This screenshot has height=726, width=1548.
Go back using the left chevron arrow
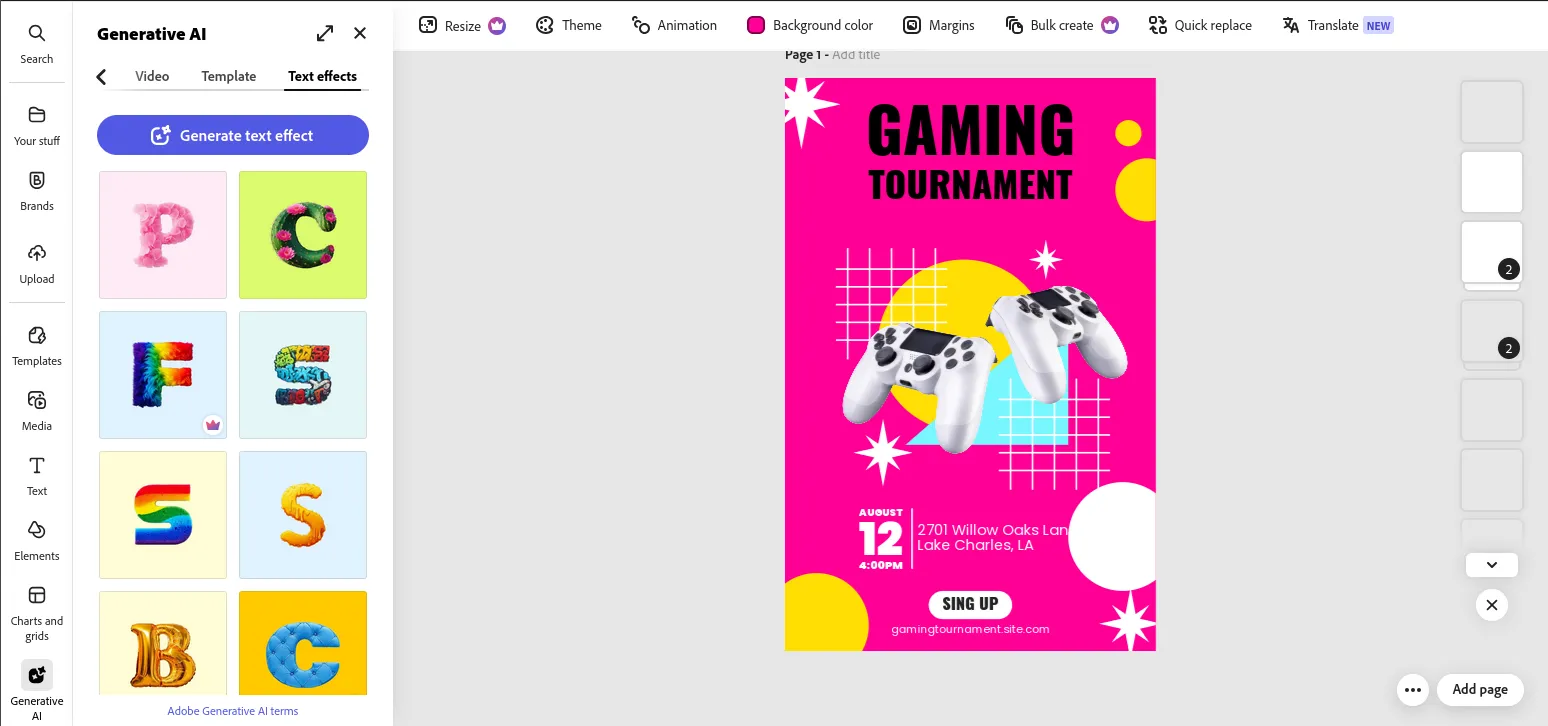click(x=101, y=77)
